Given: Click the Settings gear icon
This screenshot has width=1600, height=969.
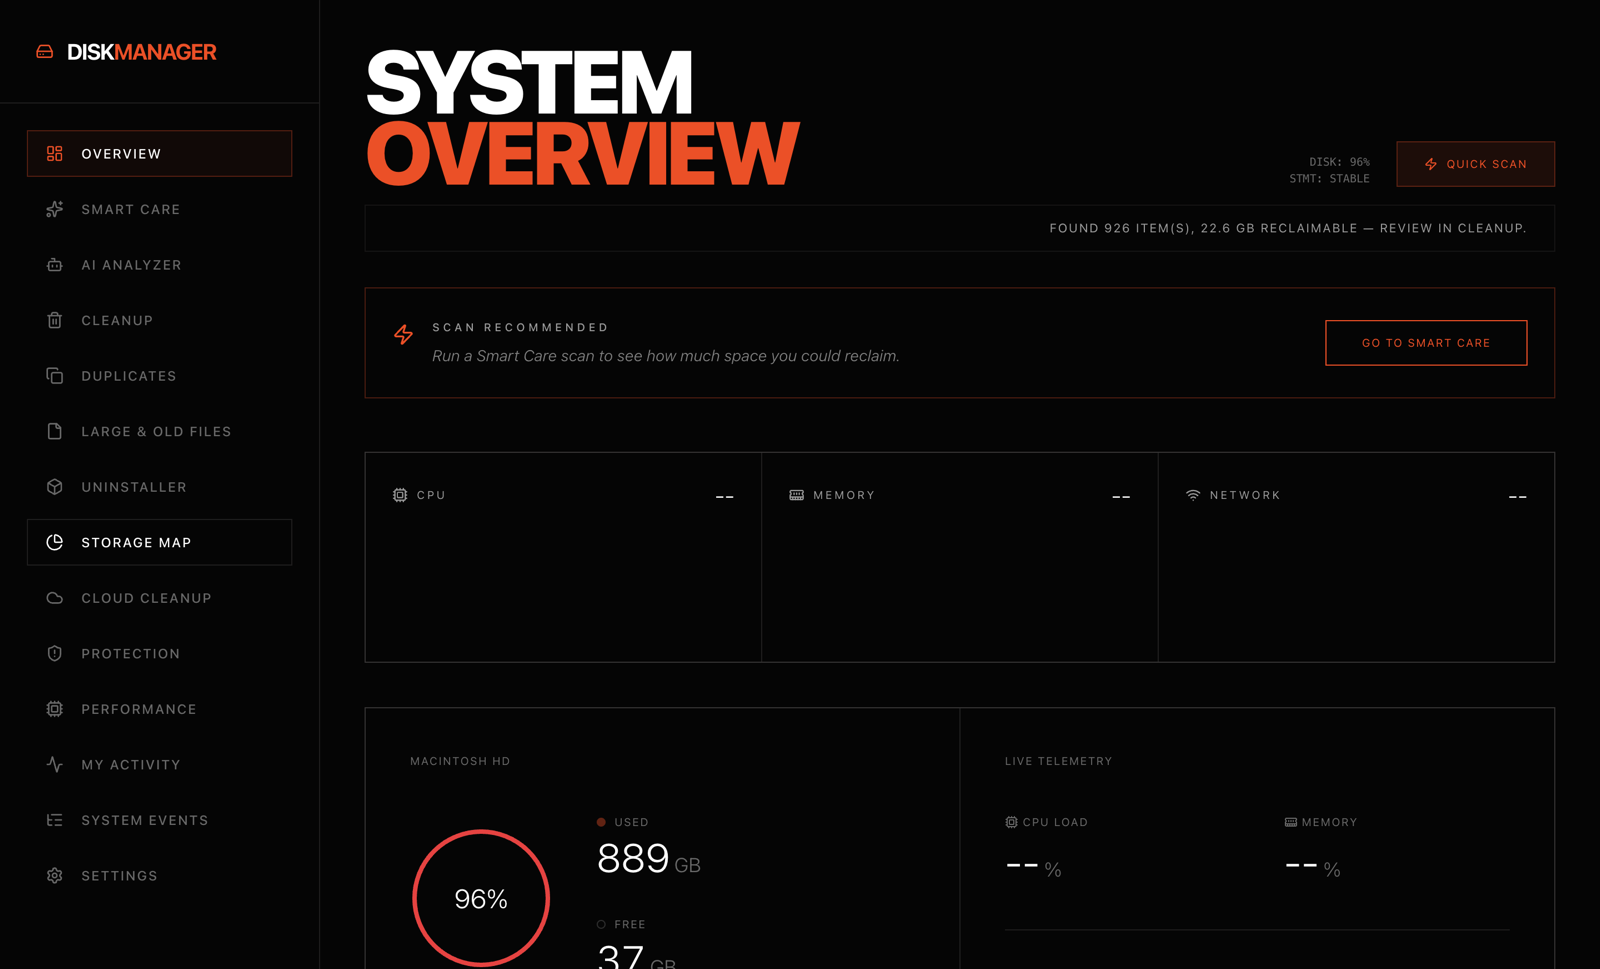Looking at the screenshot, I should pyautogui.click(x=55, y=875).
